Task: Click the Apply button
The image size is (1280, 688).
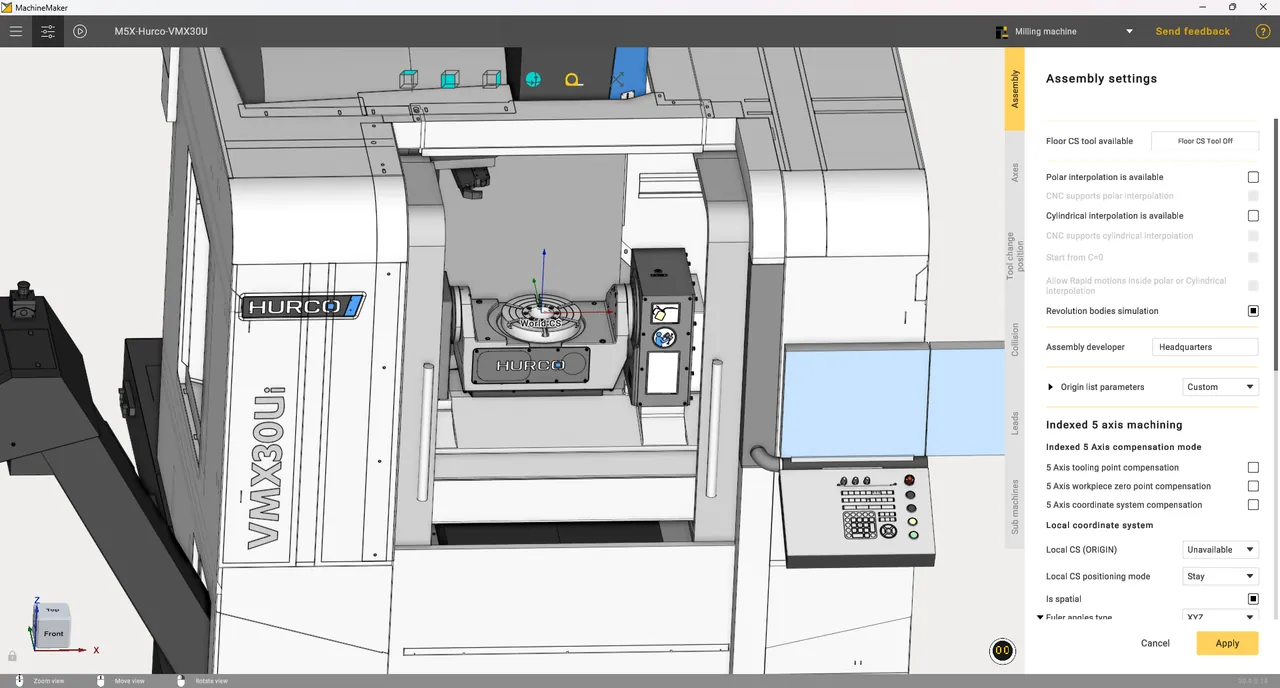Action: pos(1227,643)
